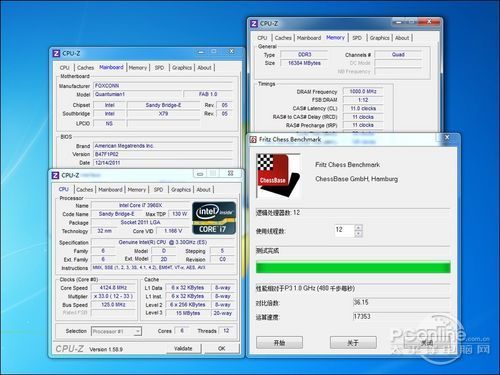Click the 36.15 relative ratio result field
Image resolution: width=500 pixels, height=375 pixels.
pos(401,302)
